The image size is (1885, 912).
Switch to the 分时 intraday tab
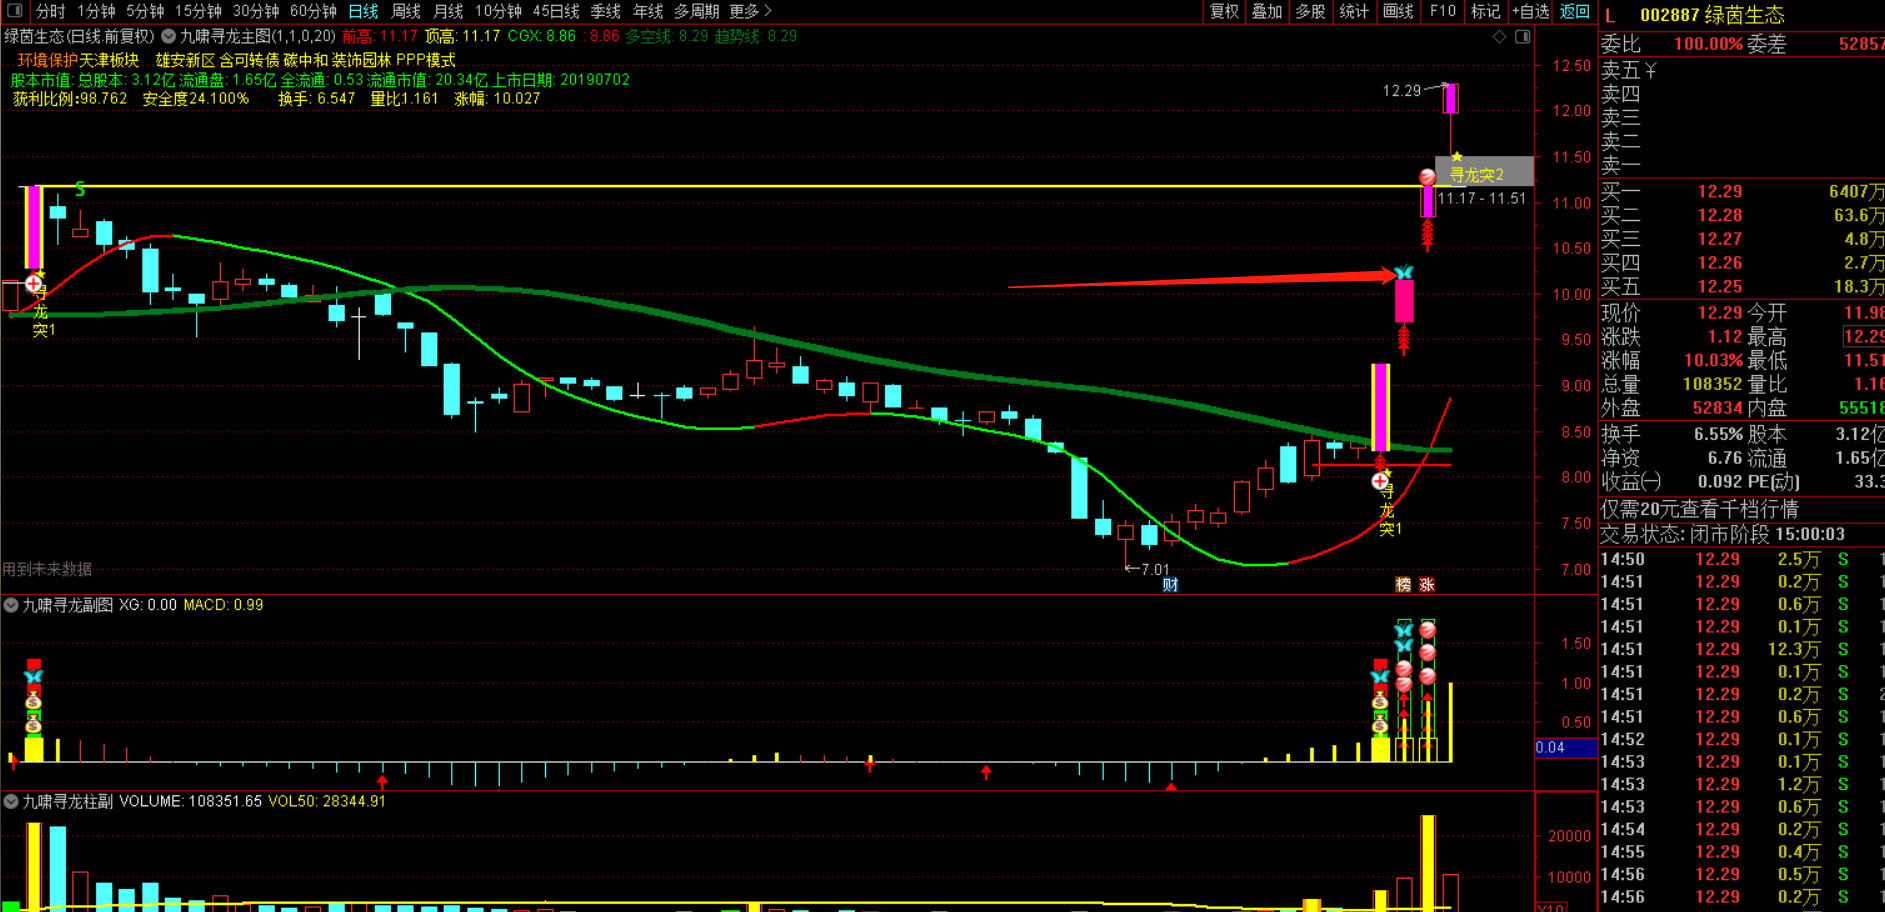50,11
